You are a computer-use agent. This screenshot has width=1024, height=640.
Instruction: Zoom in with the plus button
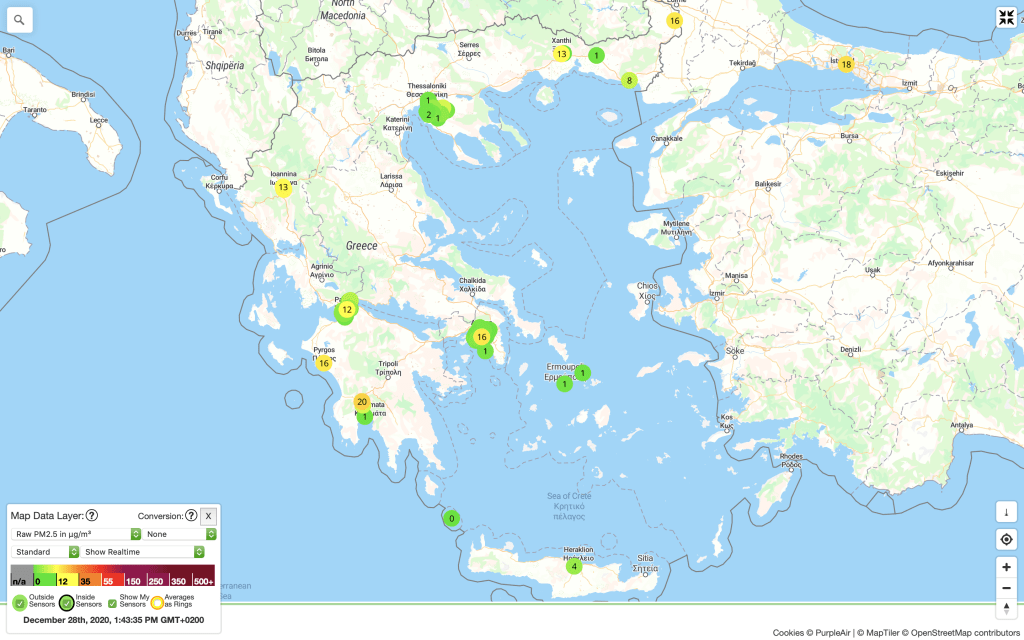coord(1006,566)
